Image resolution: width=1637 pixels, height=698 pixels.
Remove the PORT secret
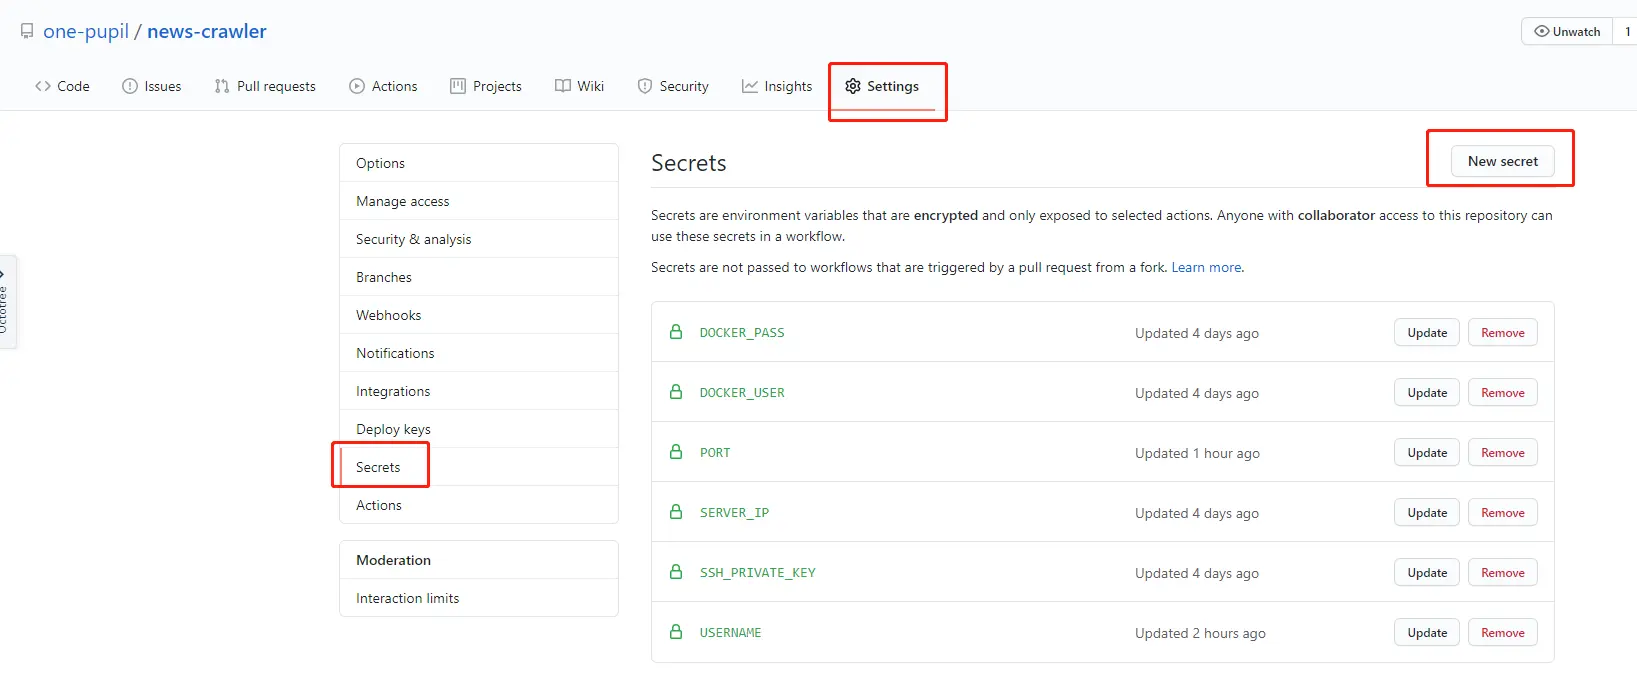pos(1503,453)
